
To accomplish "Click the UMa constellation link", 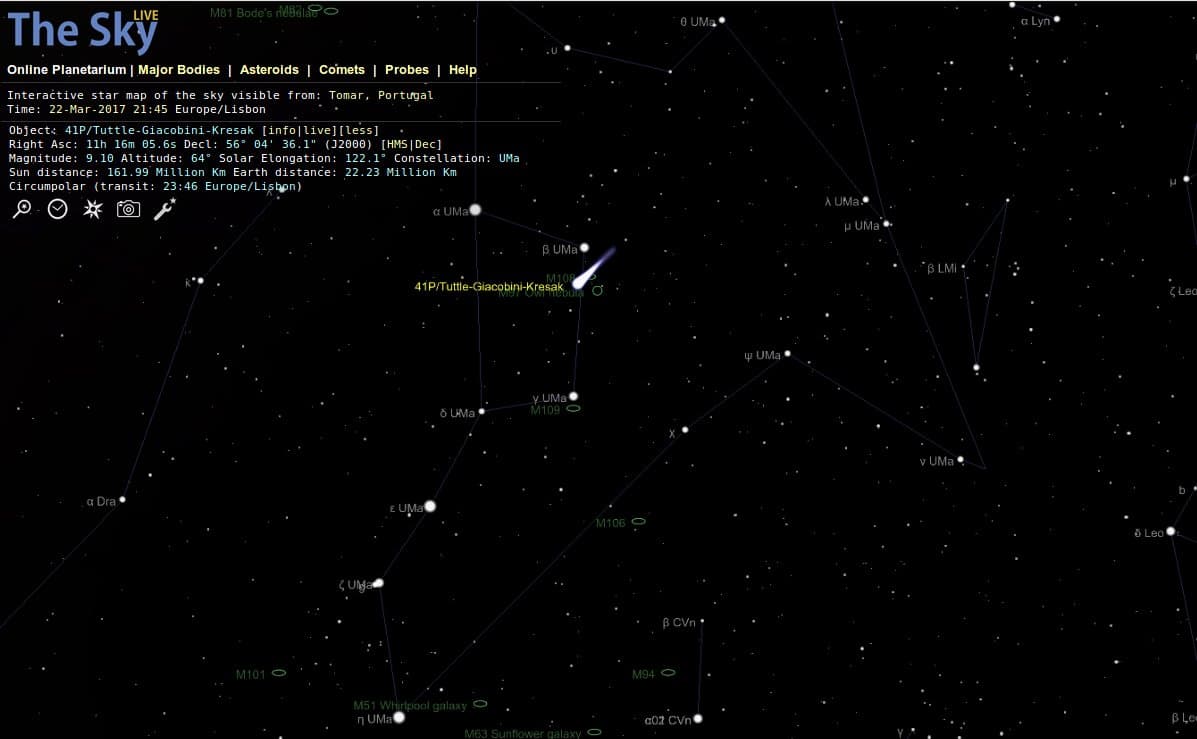I will tap(509, 158).
